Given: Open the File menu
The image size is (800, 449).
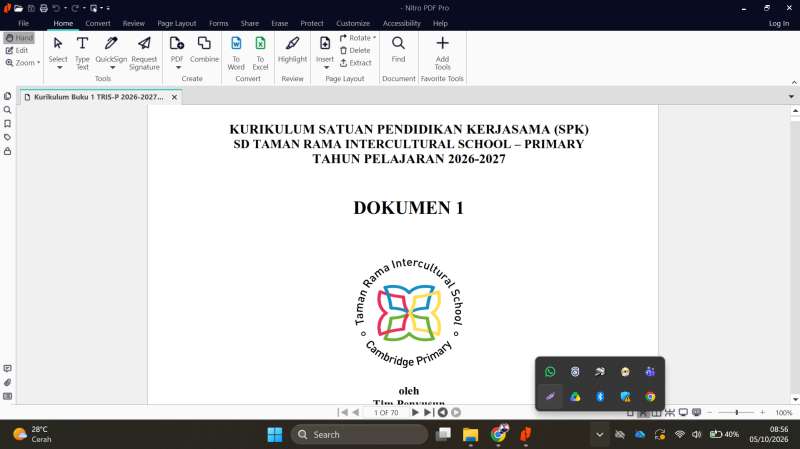Looking at the screenshot, I should coord(23,23).
